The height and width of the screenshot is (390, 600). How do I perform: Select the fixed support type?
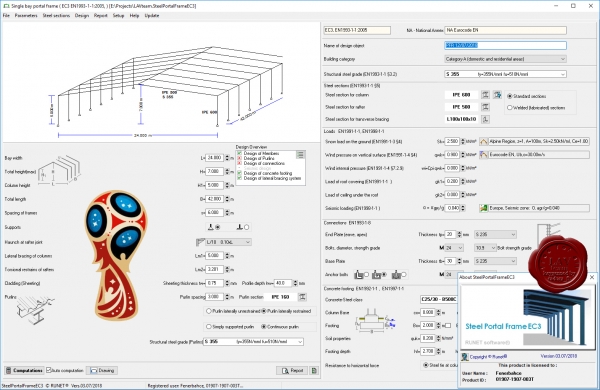click(246, 227)
